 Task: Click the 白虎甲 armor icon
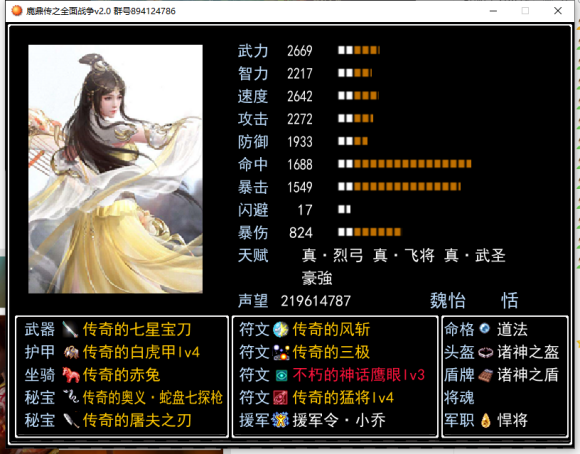point(71,352)
